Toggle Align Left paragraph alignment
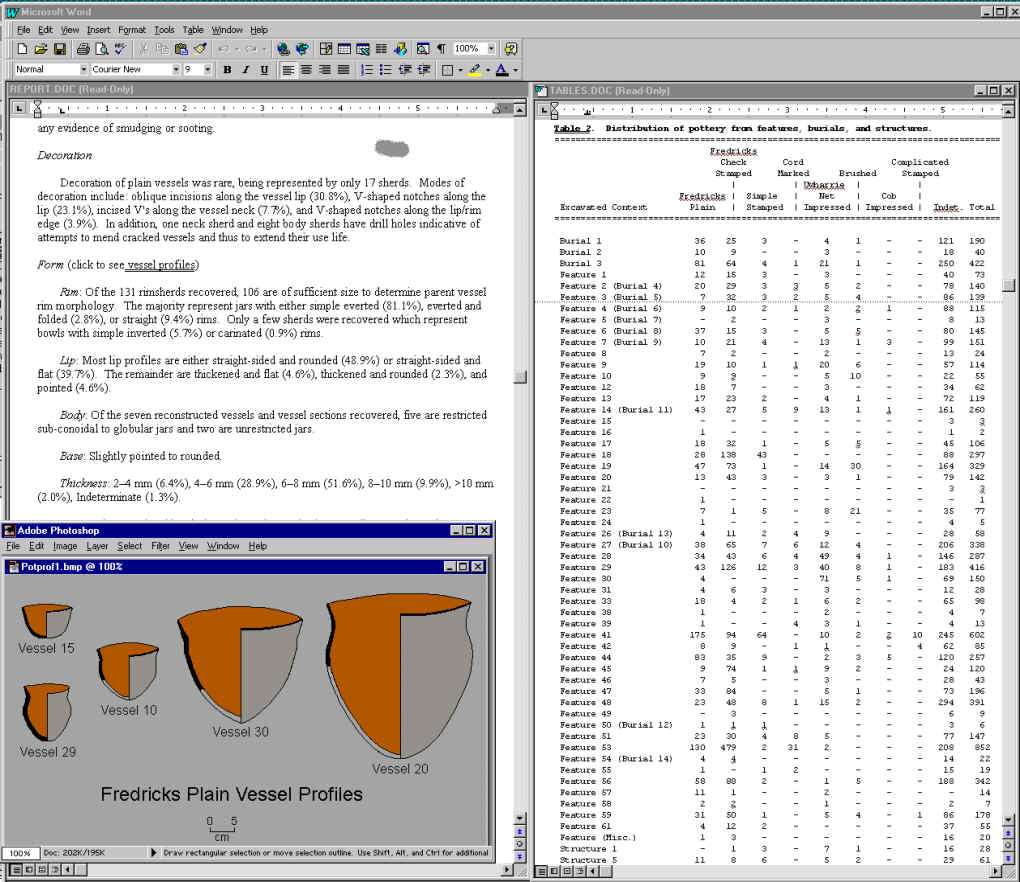1020x882 pixels. tap(288, 70)
